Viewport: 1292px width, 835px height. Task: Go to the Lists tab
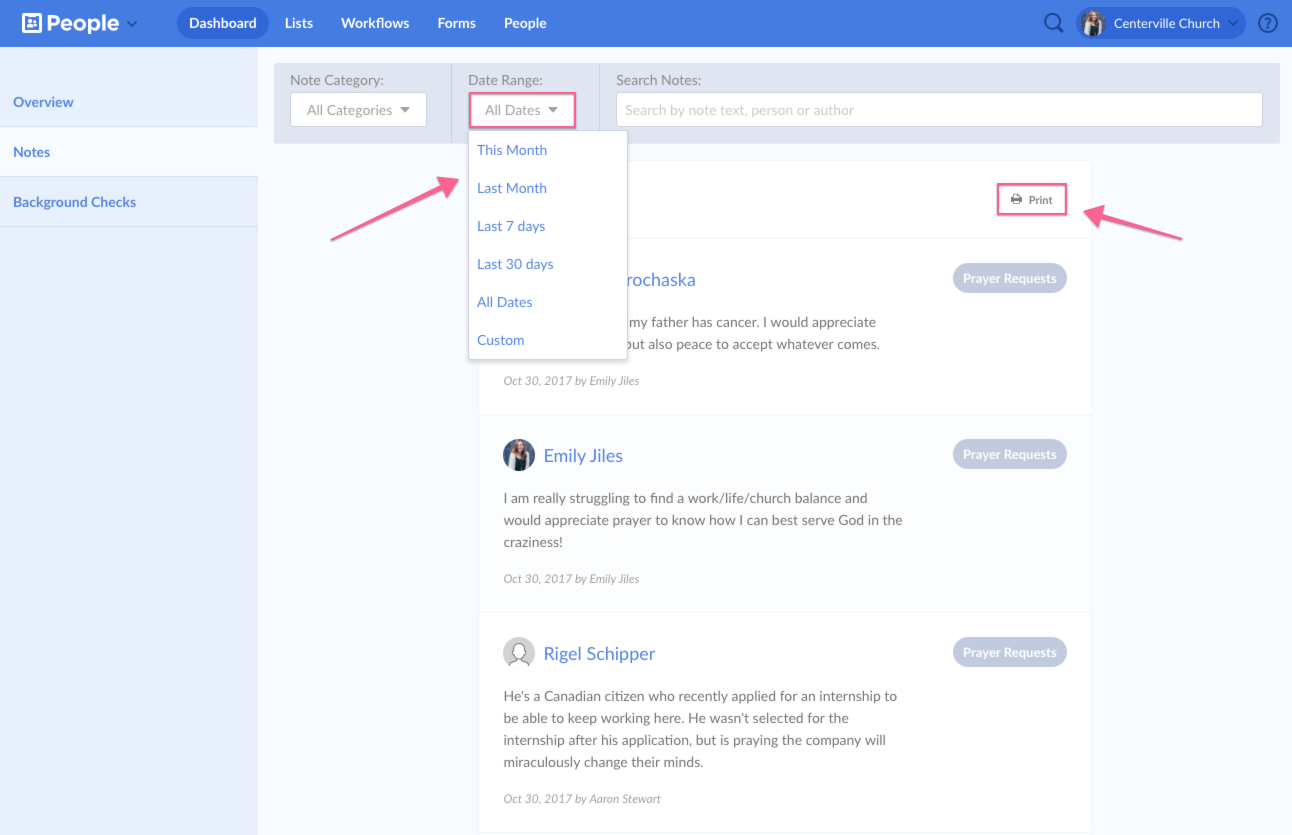[299, 23]
